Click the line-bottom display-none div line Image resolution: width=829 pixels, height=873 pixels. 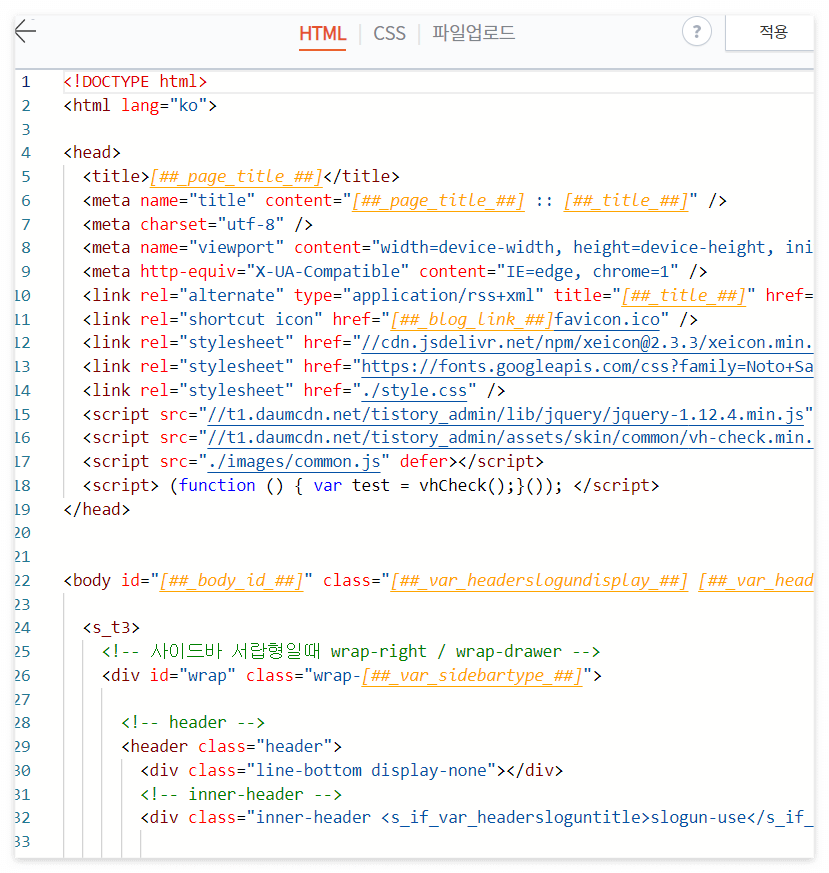352,771
